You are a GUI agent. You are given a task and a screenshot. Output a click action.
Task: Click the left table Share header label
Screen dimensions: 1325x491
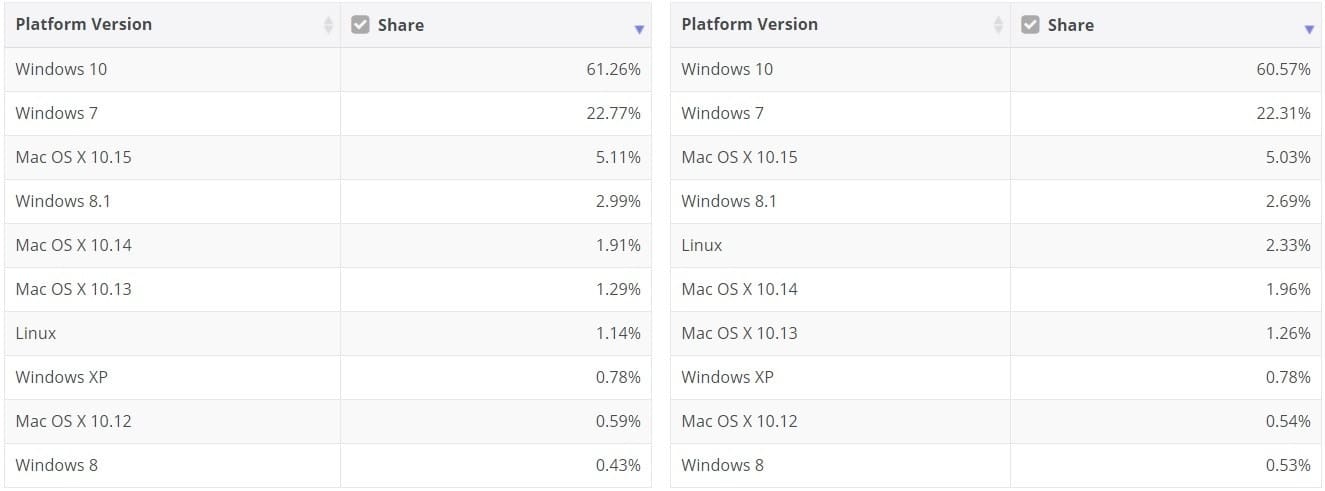coord(401,25)
